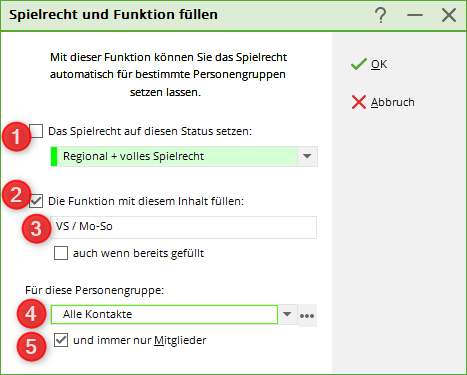The height and width of the screenshot is (375, 467).
Task: Disable 'und immer nur Mitglieder' checkbox
Action: click(x=61, y=340)
